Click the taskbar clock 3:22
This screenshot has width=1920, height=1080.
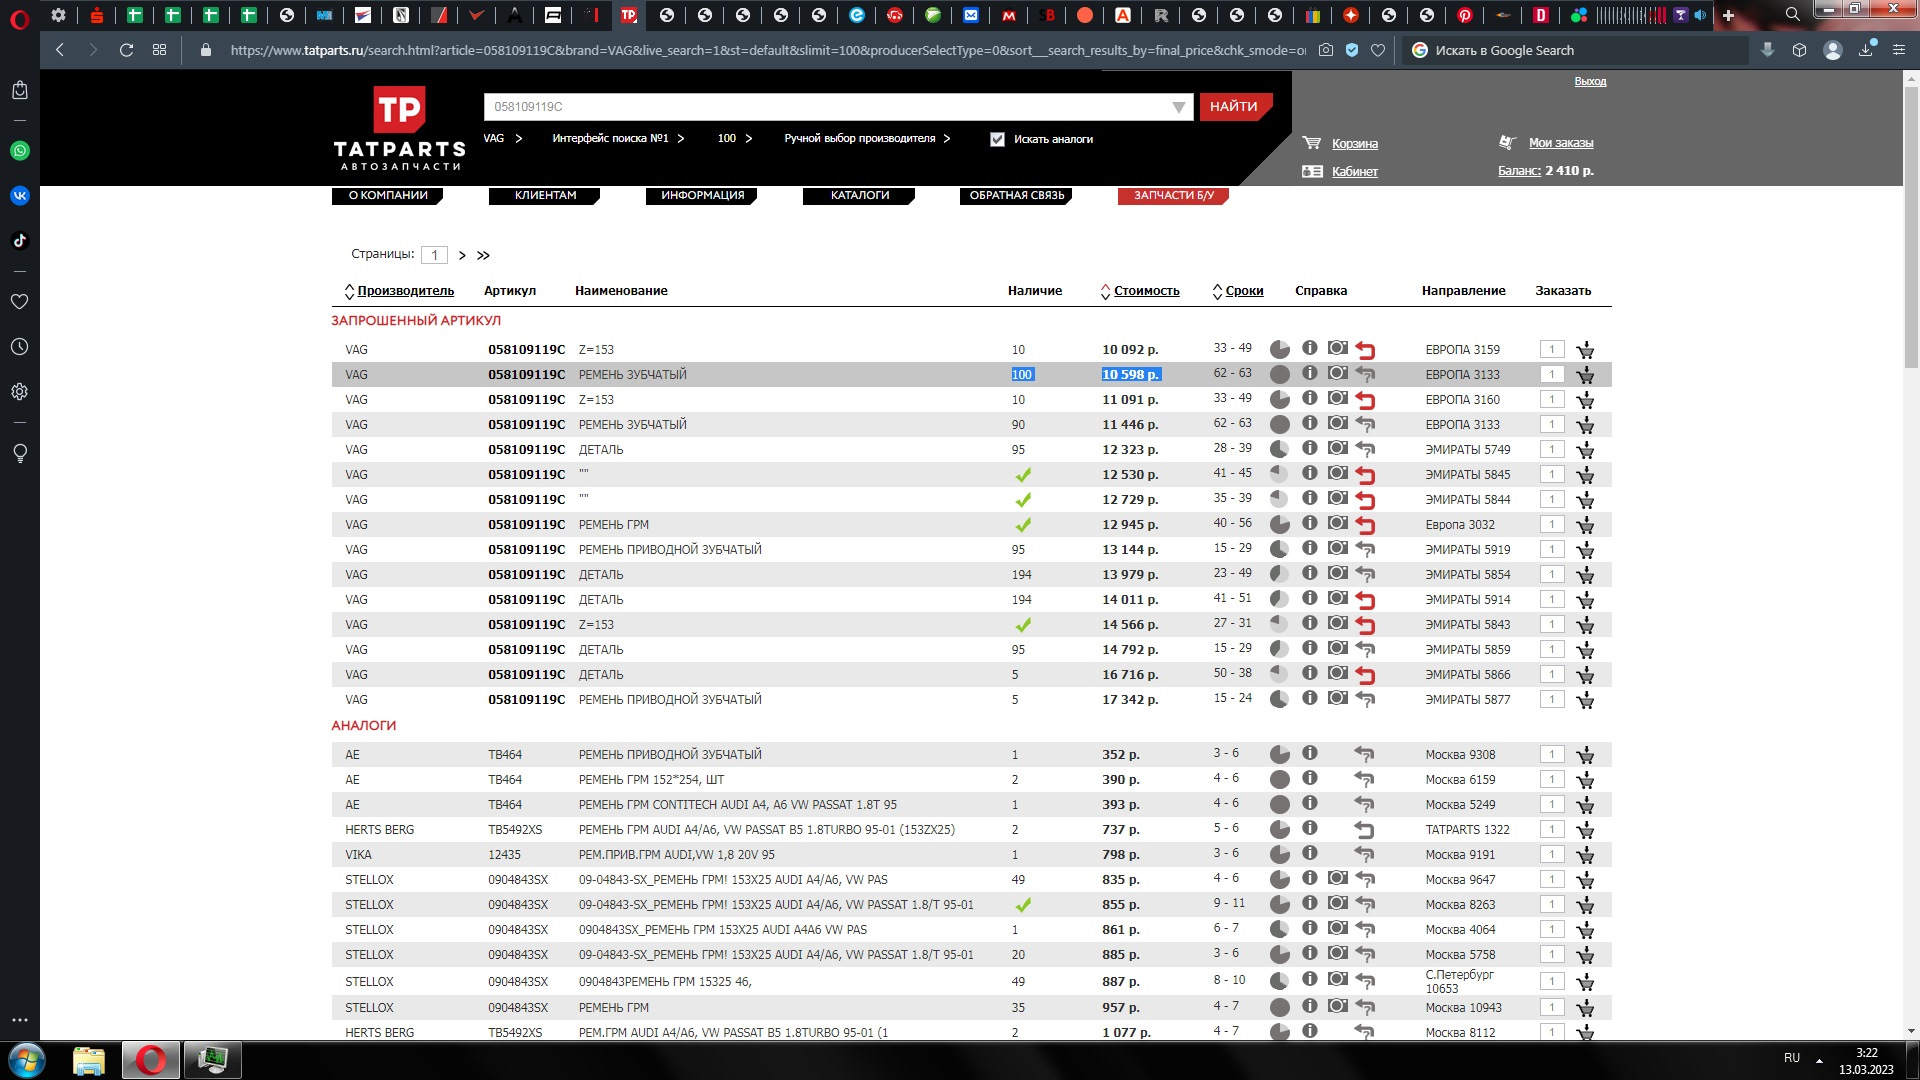click(x=1866, y=1053)
